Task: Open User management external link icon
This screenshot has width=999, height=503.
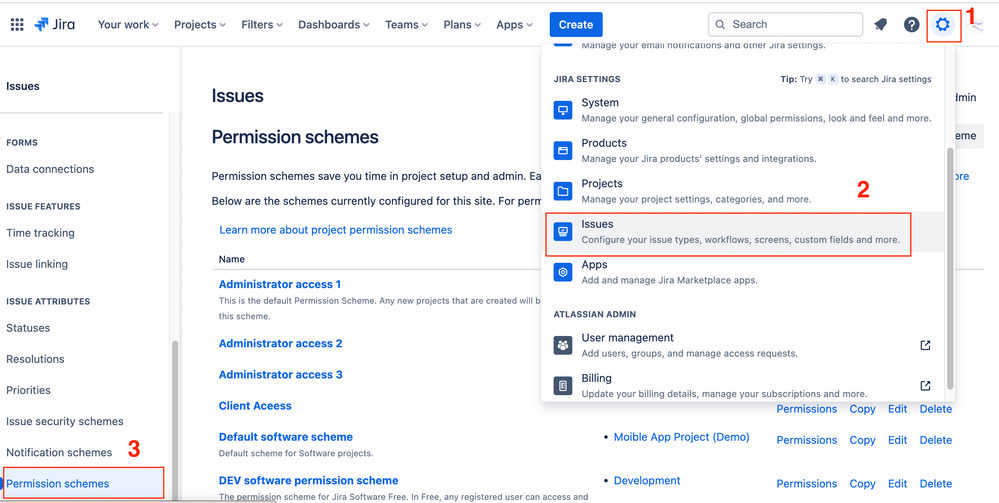Action: 926,345
